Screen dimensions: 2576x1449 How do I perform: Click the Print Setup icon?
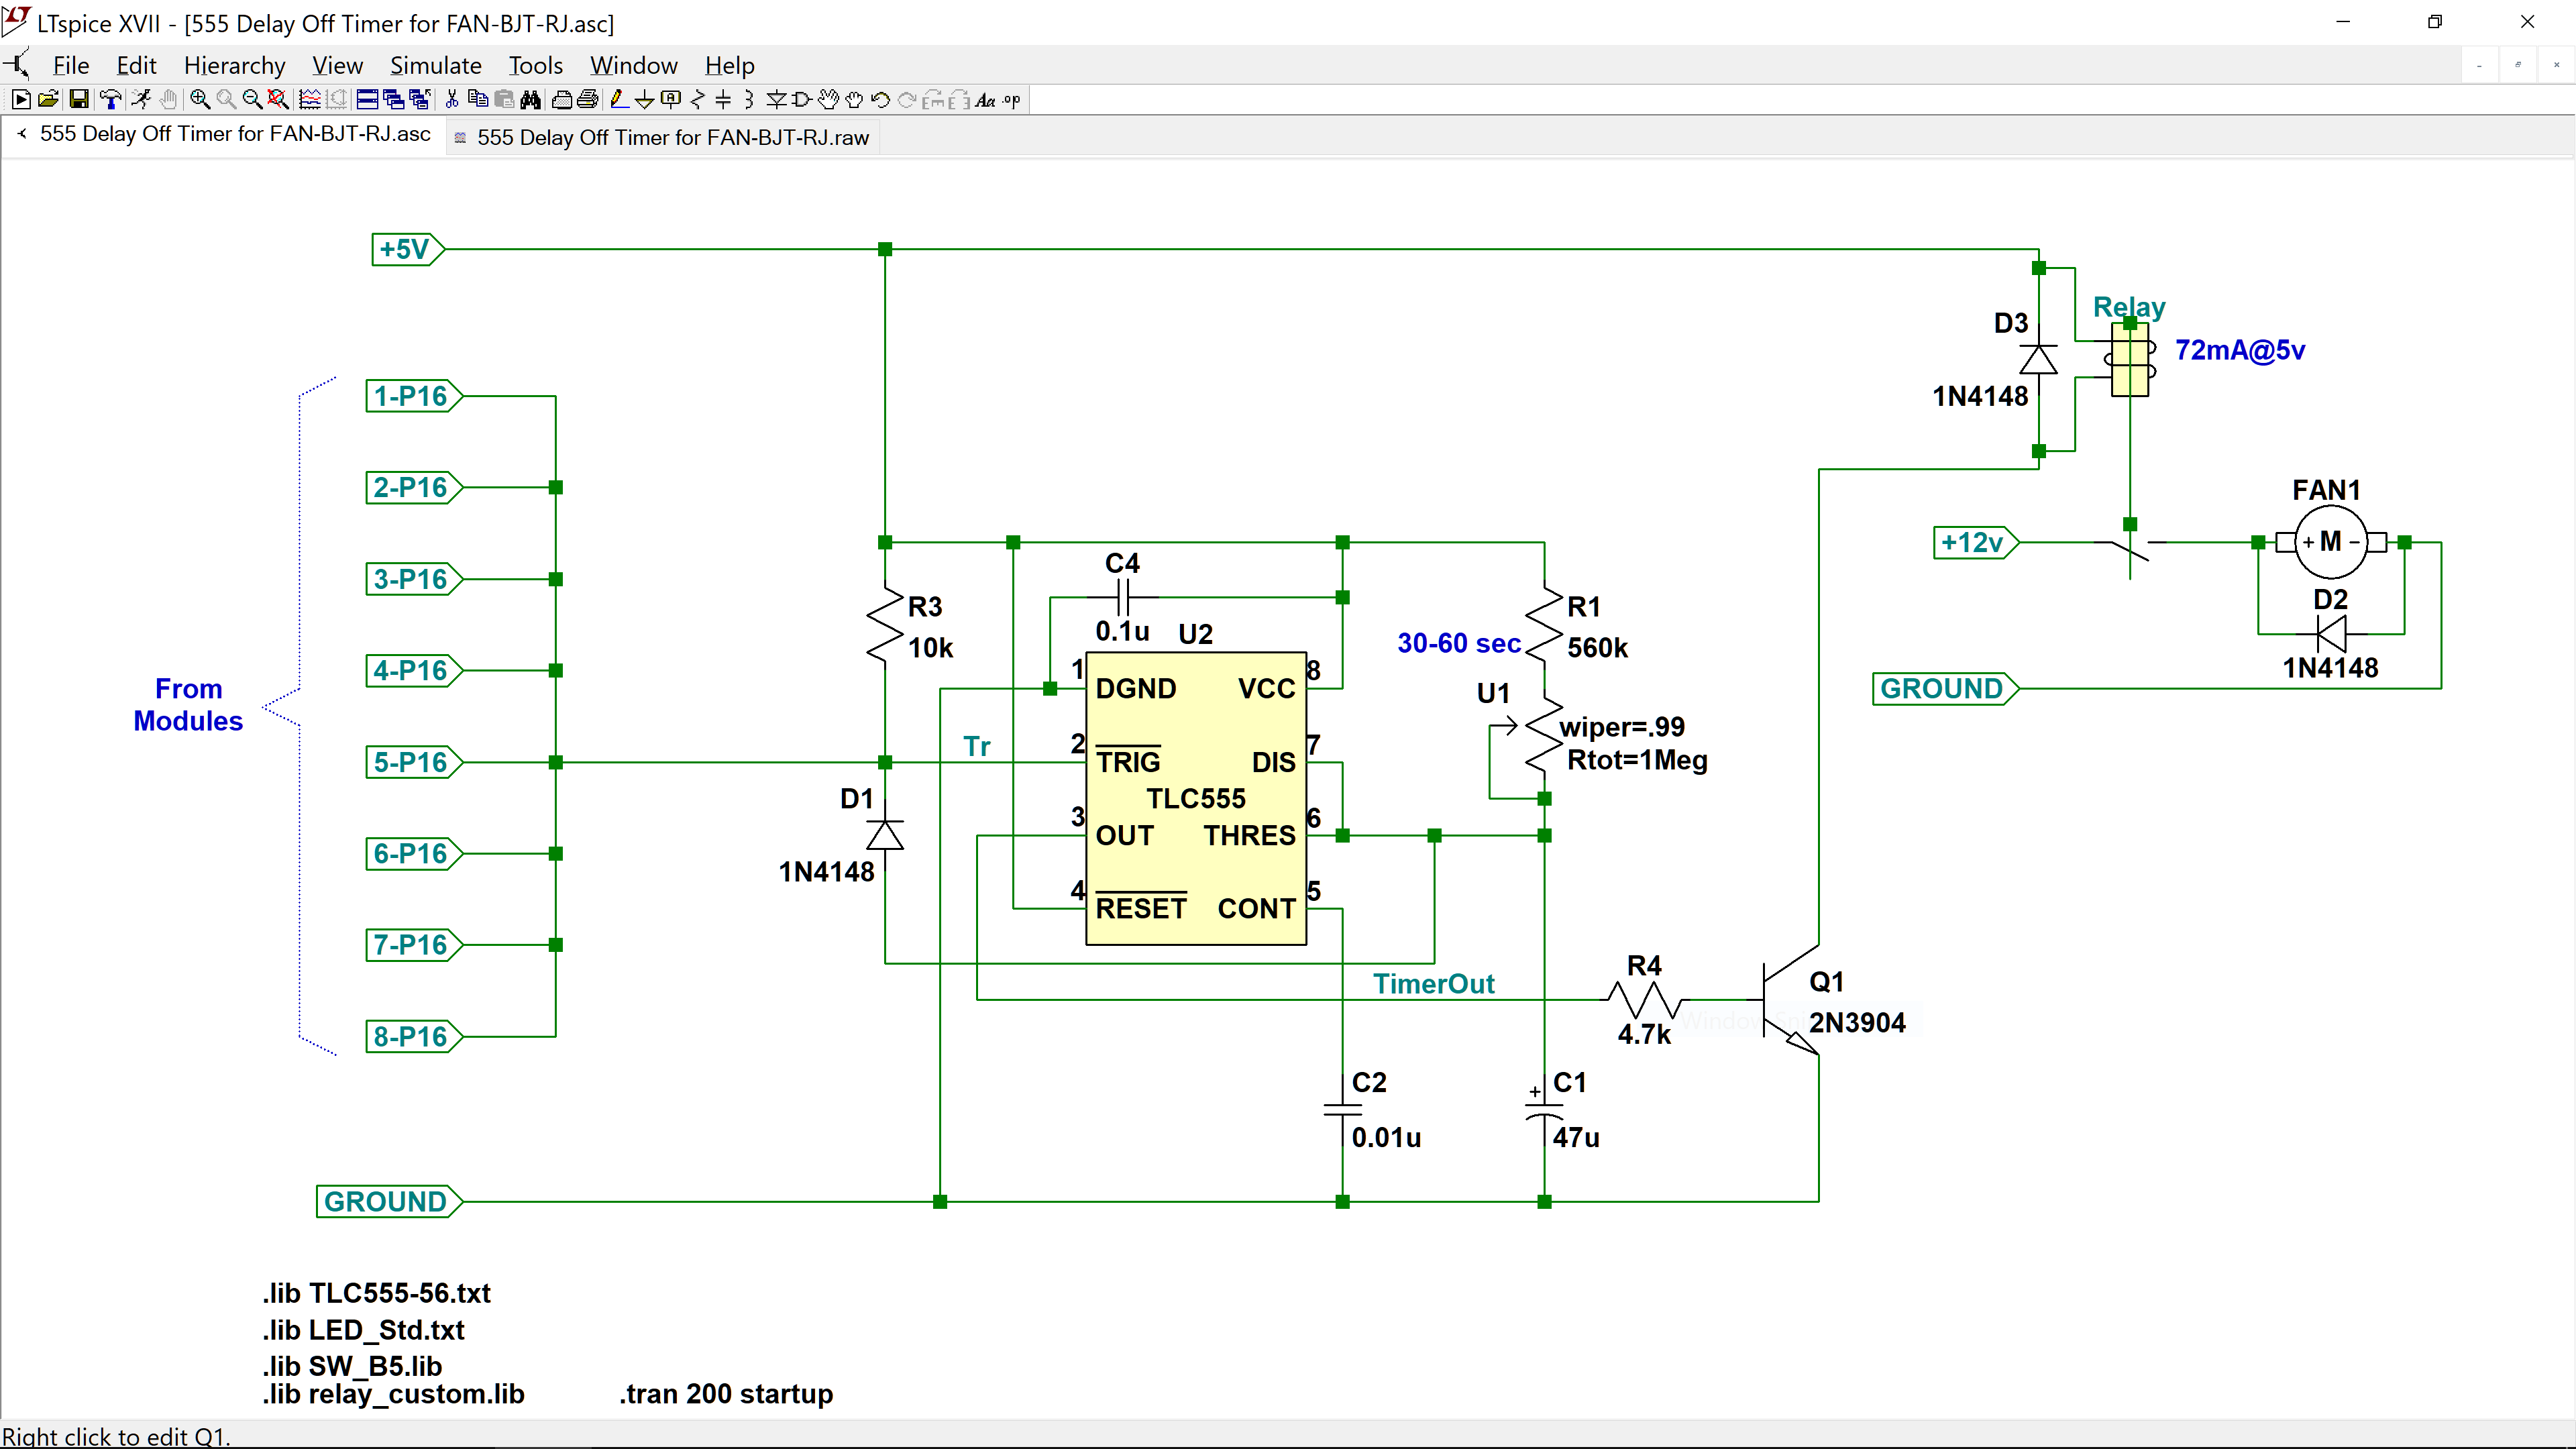tap(561, 100)
